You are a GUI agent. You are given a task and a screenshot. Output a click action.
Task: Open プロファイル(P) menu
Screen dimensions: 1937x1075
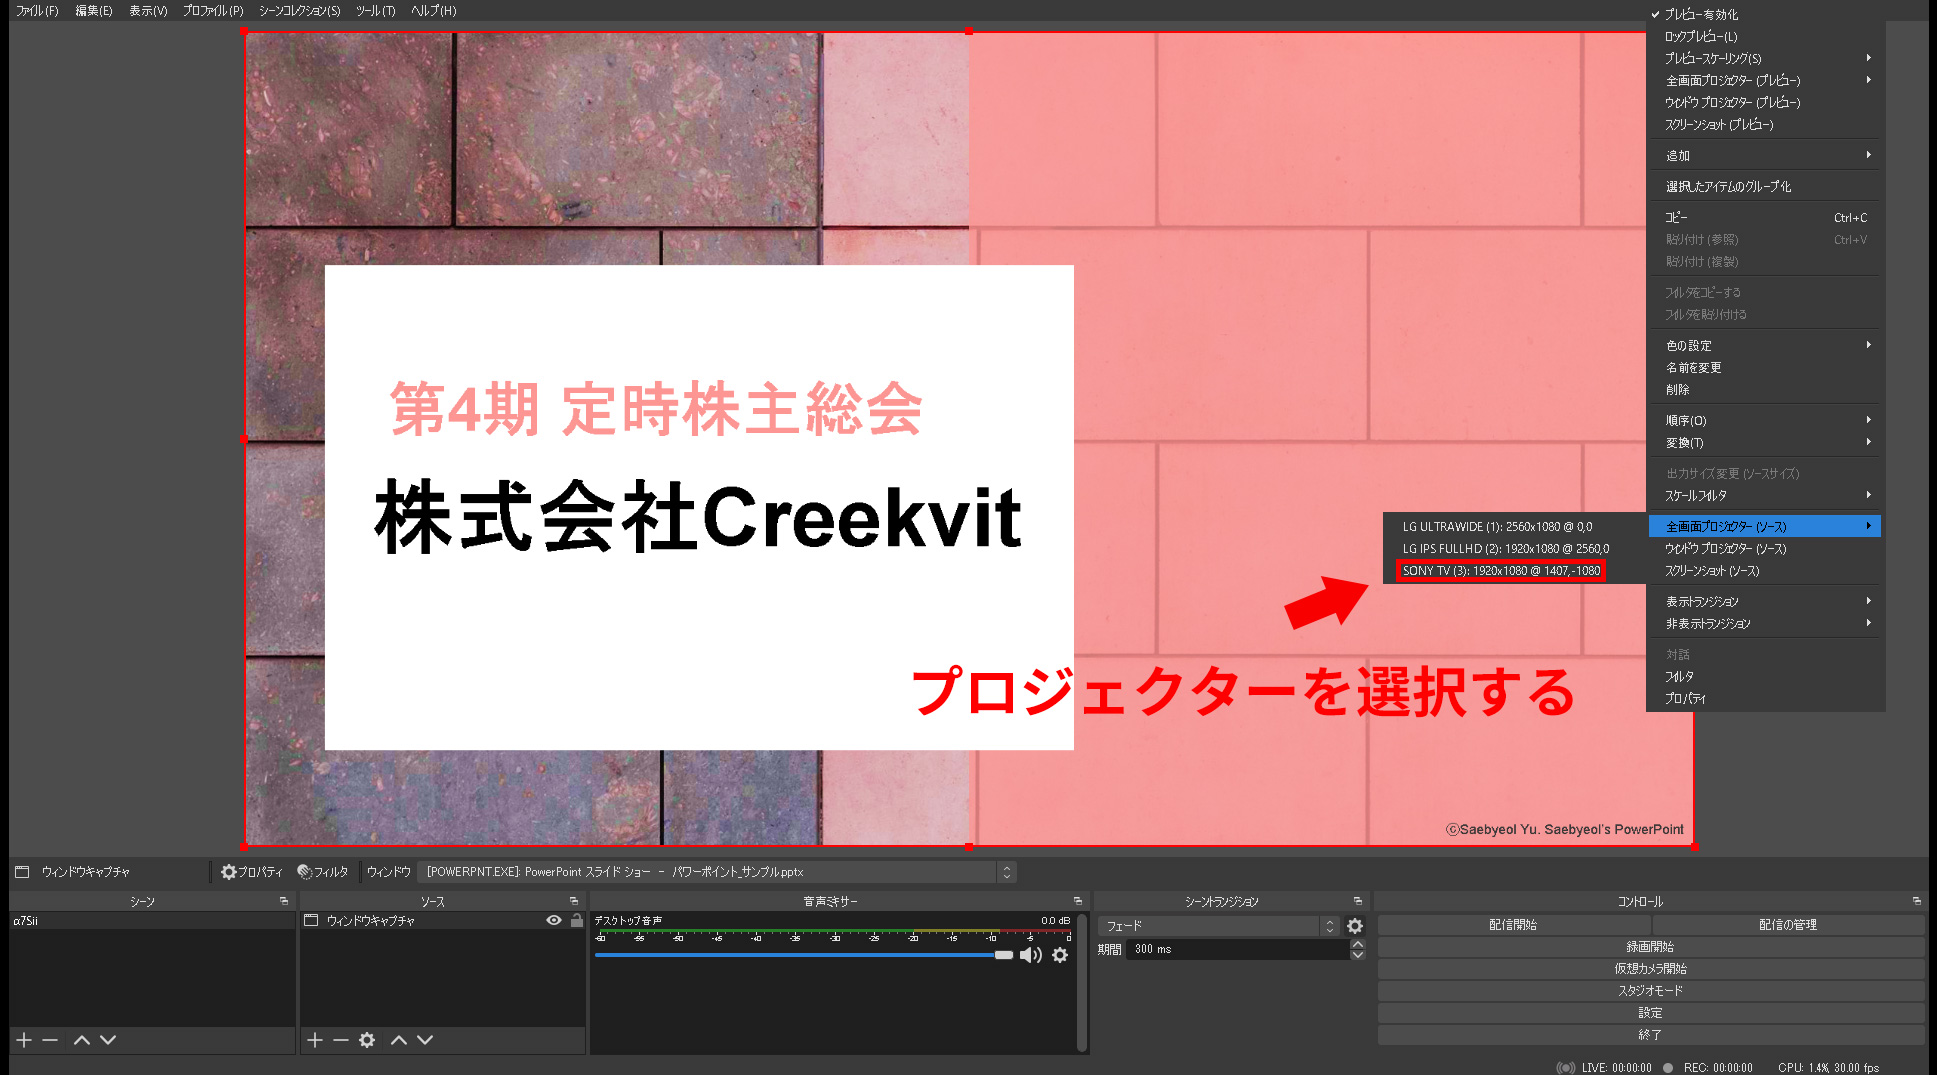[x=213, y=10]
